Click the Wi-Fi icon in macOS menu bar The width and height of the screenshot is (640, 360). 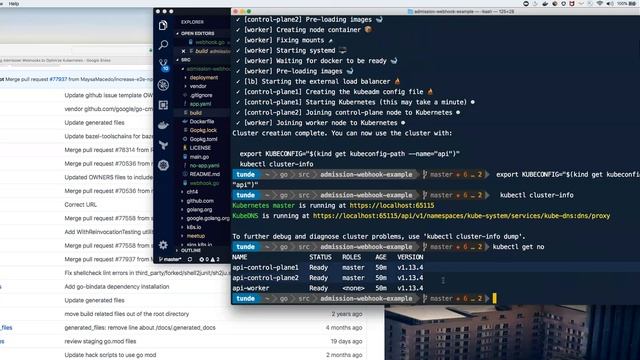[600, 3]
